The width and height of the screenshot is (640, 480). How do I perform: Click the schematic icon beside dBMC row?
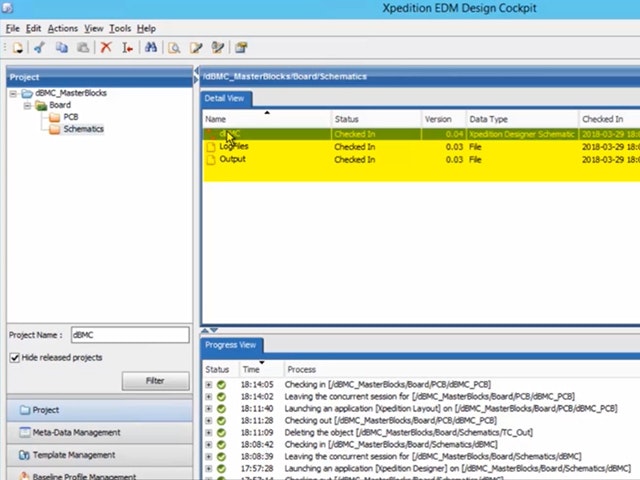tap(211, 134)
